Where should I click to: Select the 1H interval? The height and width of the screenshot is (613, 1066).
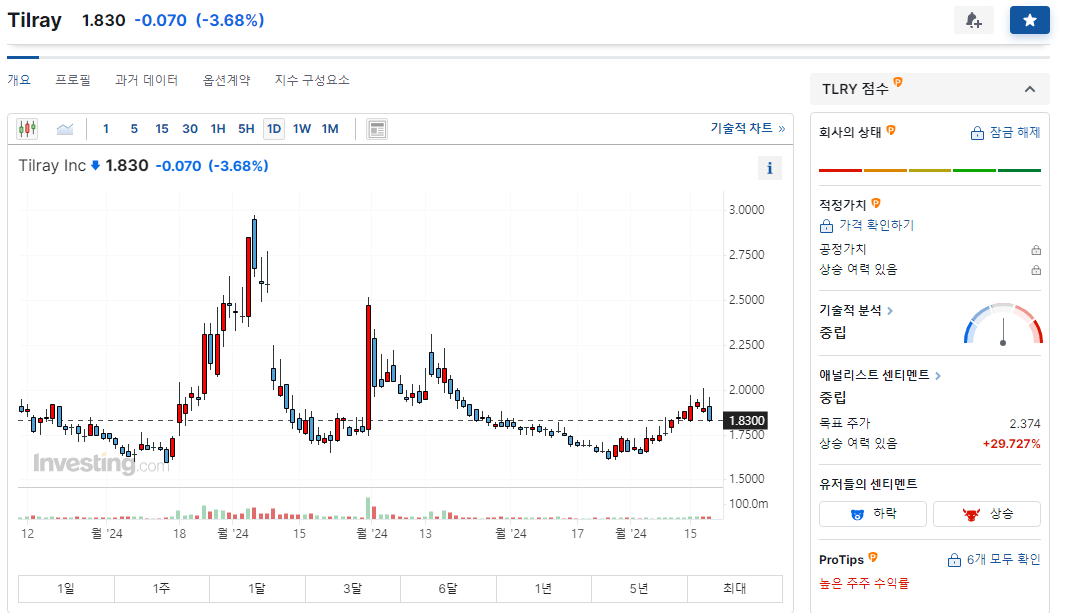(218, 128)
